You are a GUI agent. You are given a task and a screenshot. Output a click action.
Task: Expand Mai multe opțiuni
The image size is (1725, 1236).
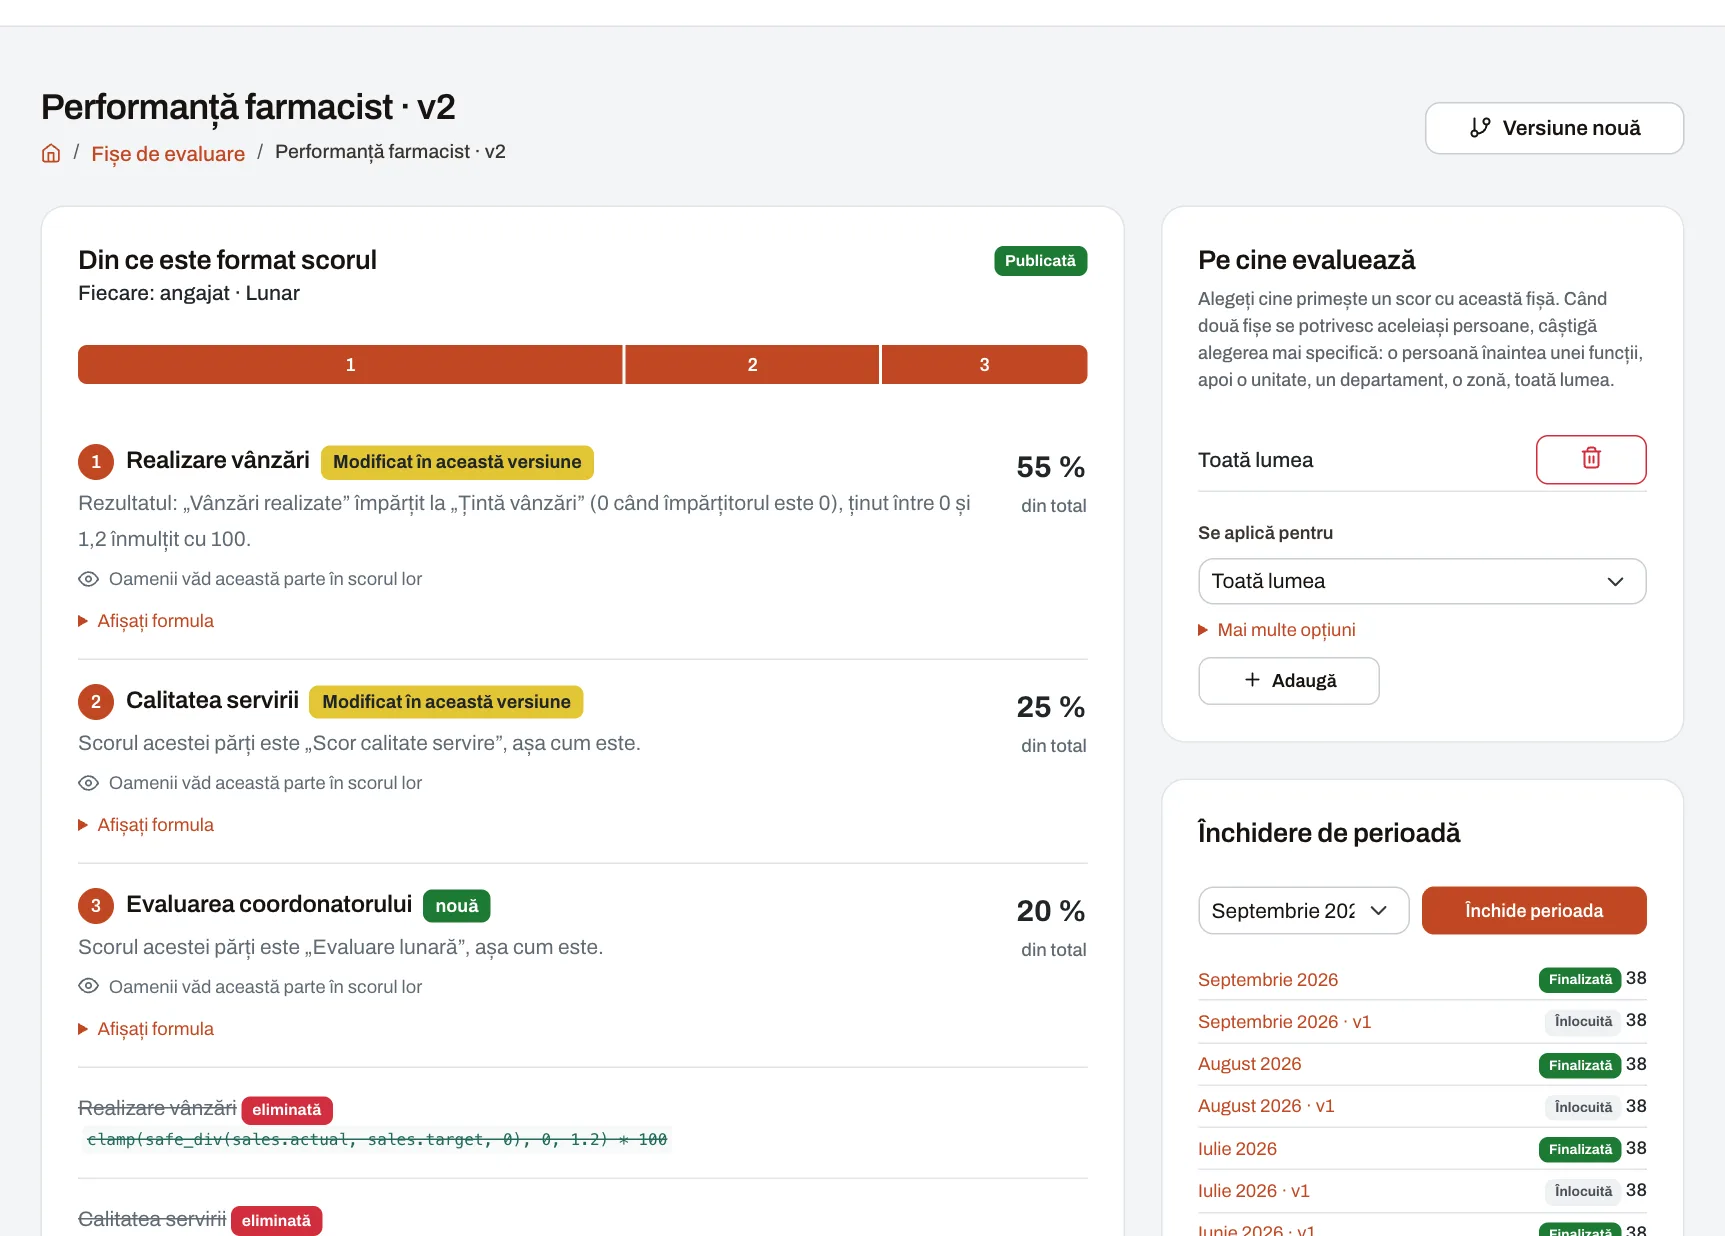tap(1277, 630)
